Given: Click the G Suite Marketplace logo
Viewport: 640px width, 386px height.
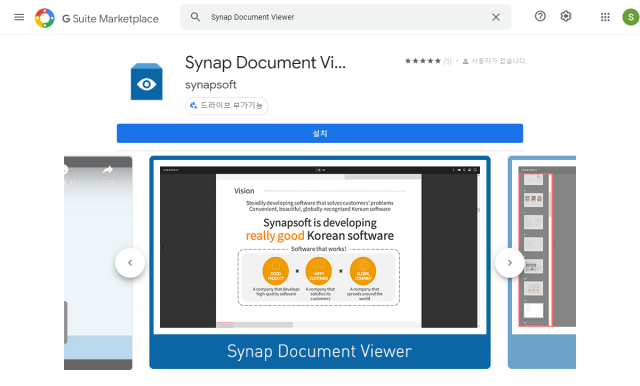Looking at the screenshot, I should click(x=45, y=18).
